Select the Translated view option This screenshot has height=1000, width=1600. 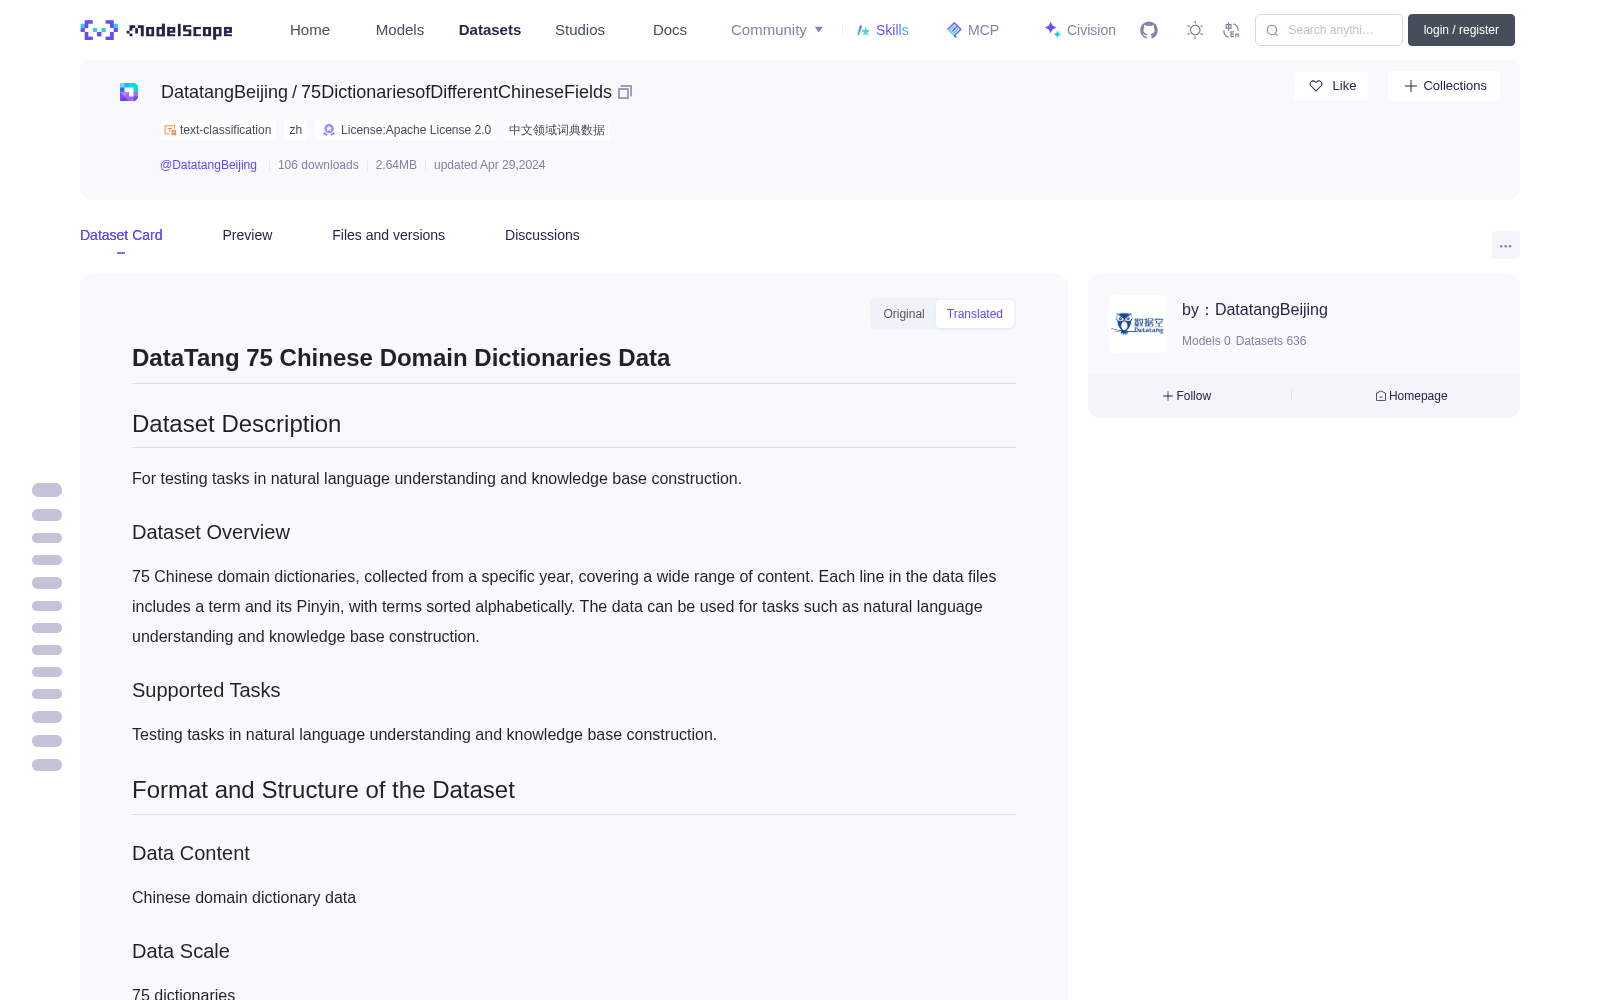974,314
